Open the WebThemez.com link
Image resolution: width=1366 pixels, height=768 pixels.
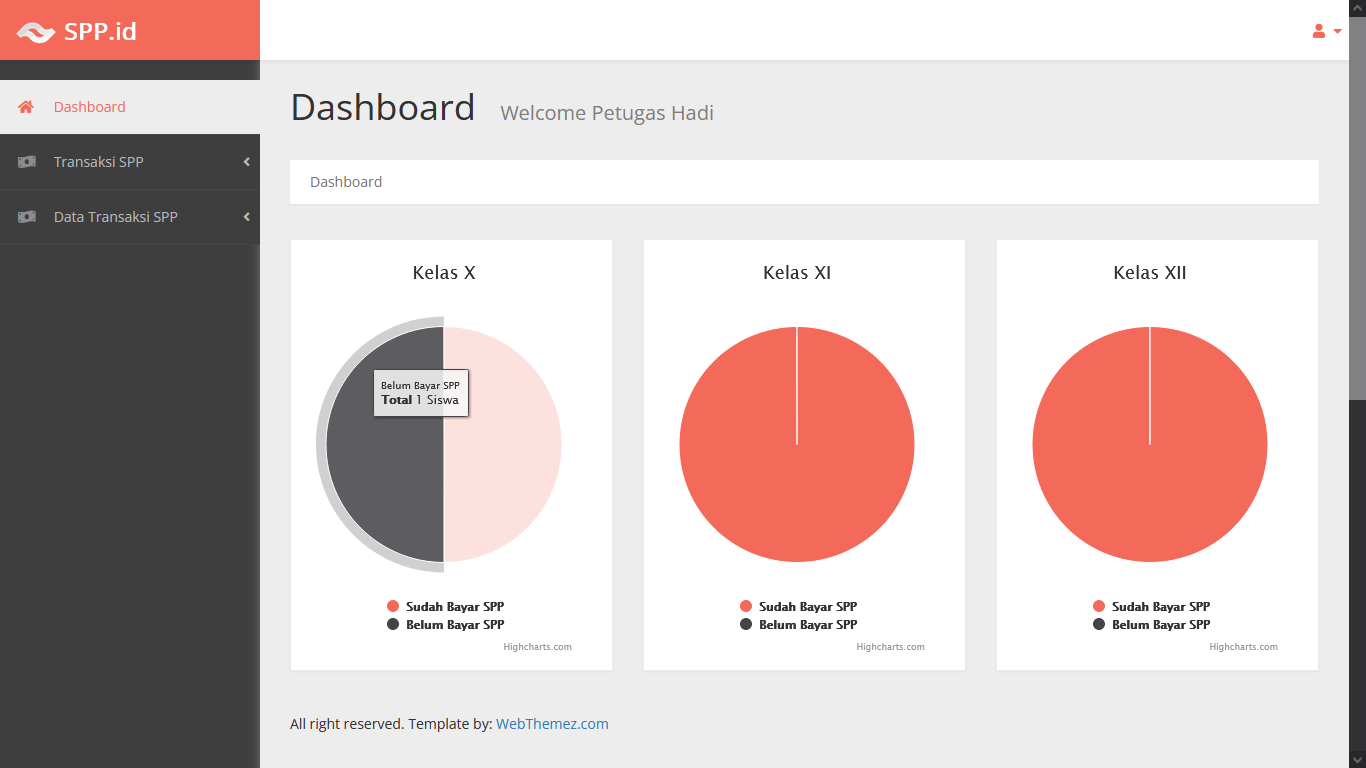(x=552, y=724)
